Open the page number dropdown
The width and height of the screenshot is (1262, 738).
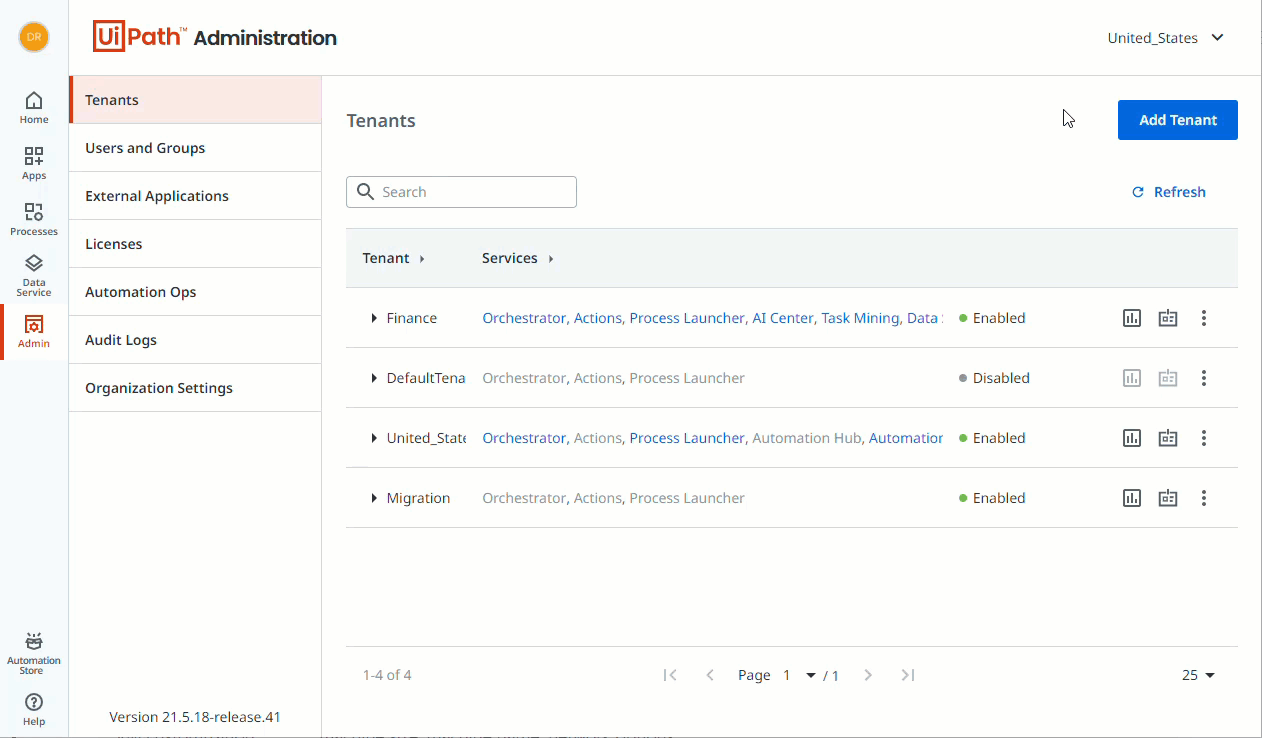coord(799,675)
